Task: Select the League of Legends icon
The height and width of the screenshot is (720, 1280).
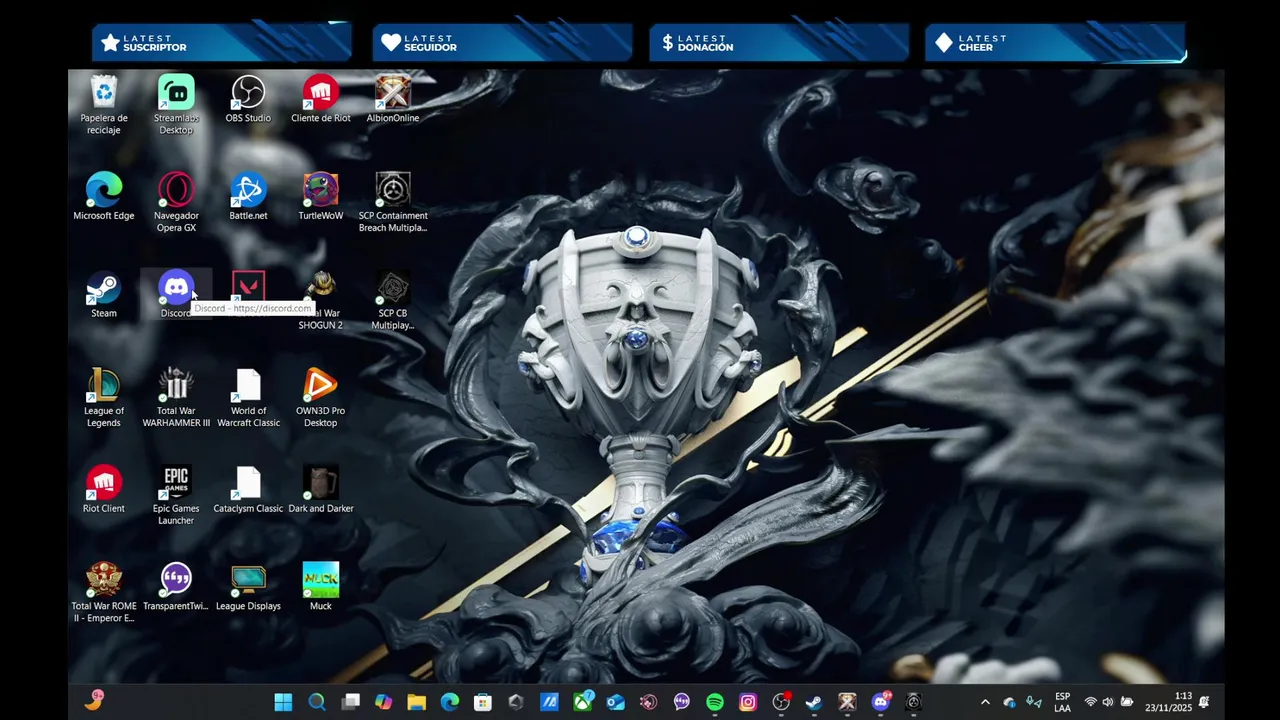Action: click(104, 397)
